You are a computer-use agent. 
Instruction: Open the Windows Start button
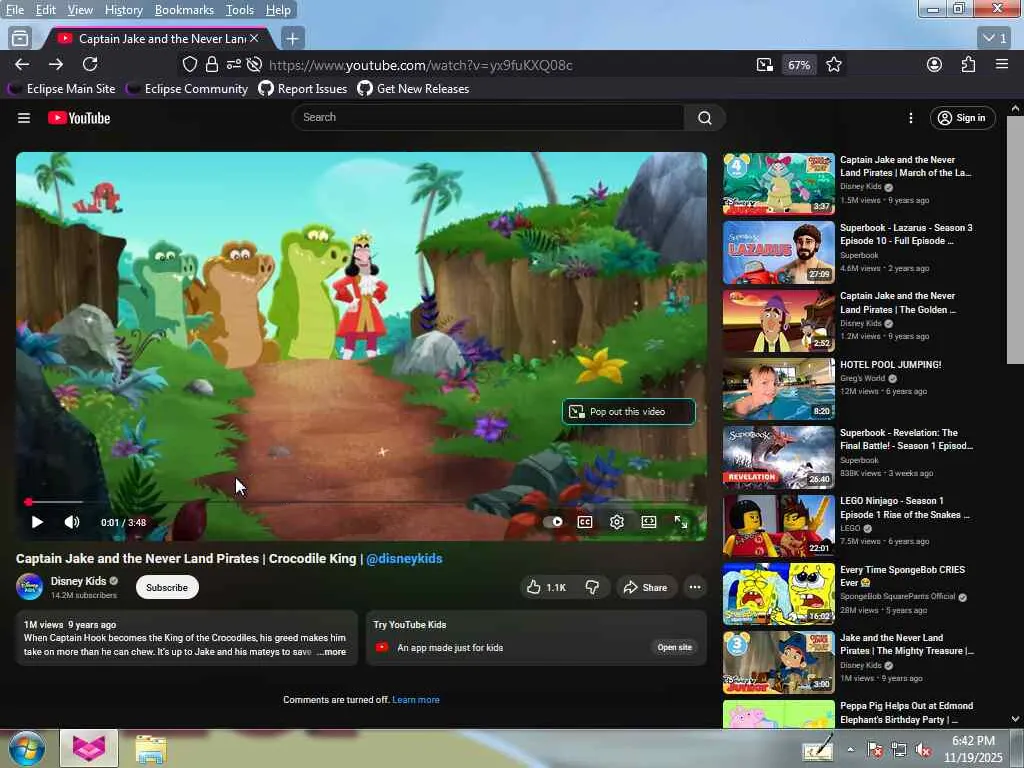tap(27, 748)
